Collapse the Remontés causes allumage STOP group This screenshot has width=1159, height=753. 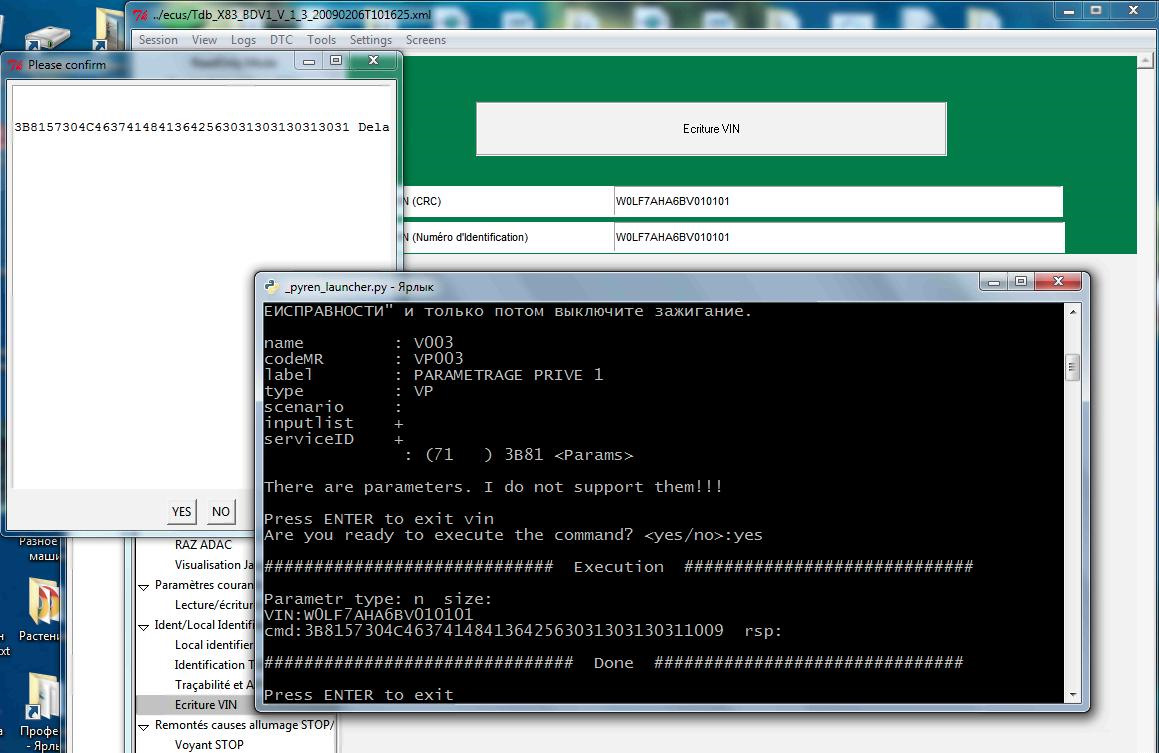pyautogui.click(x=145, y=725)
